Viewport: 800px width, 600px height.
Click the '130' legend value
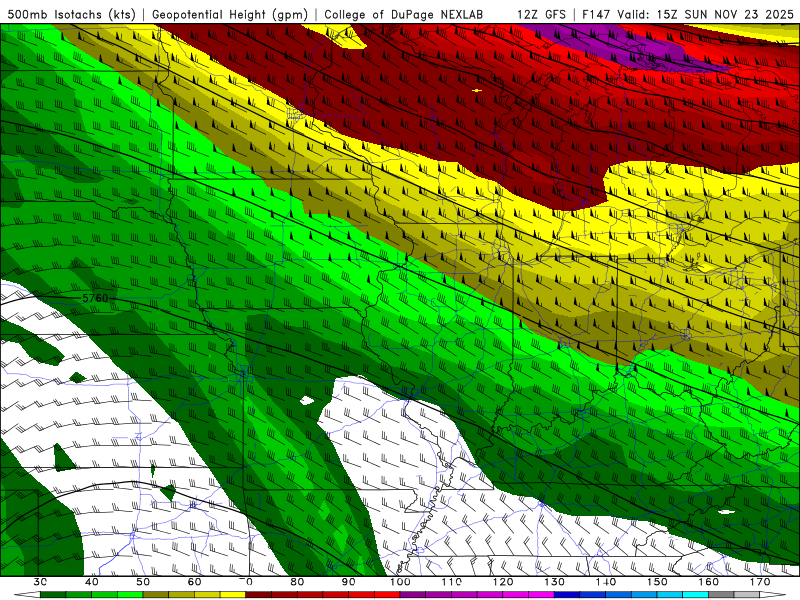555,582
